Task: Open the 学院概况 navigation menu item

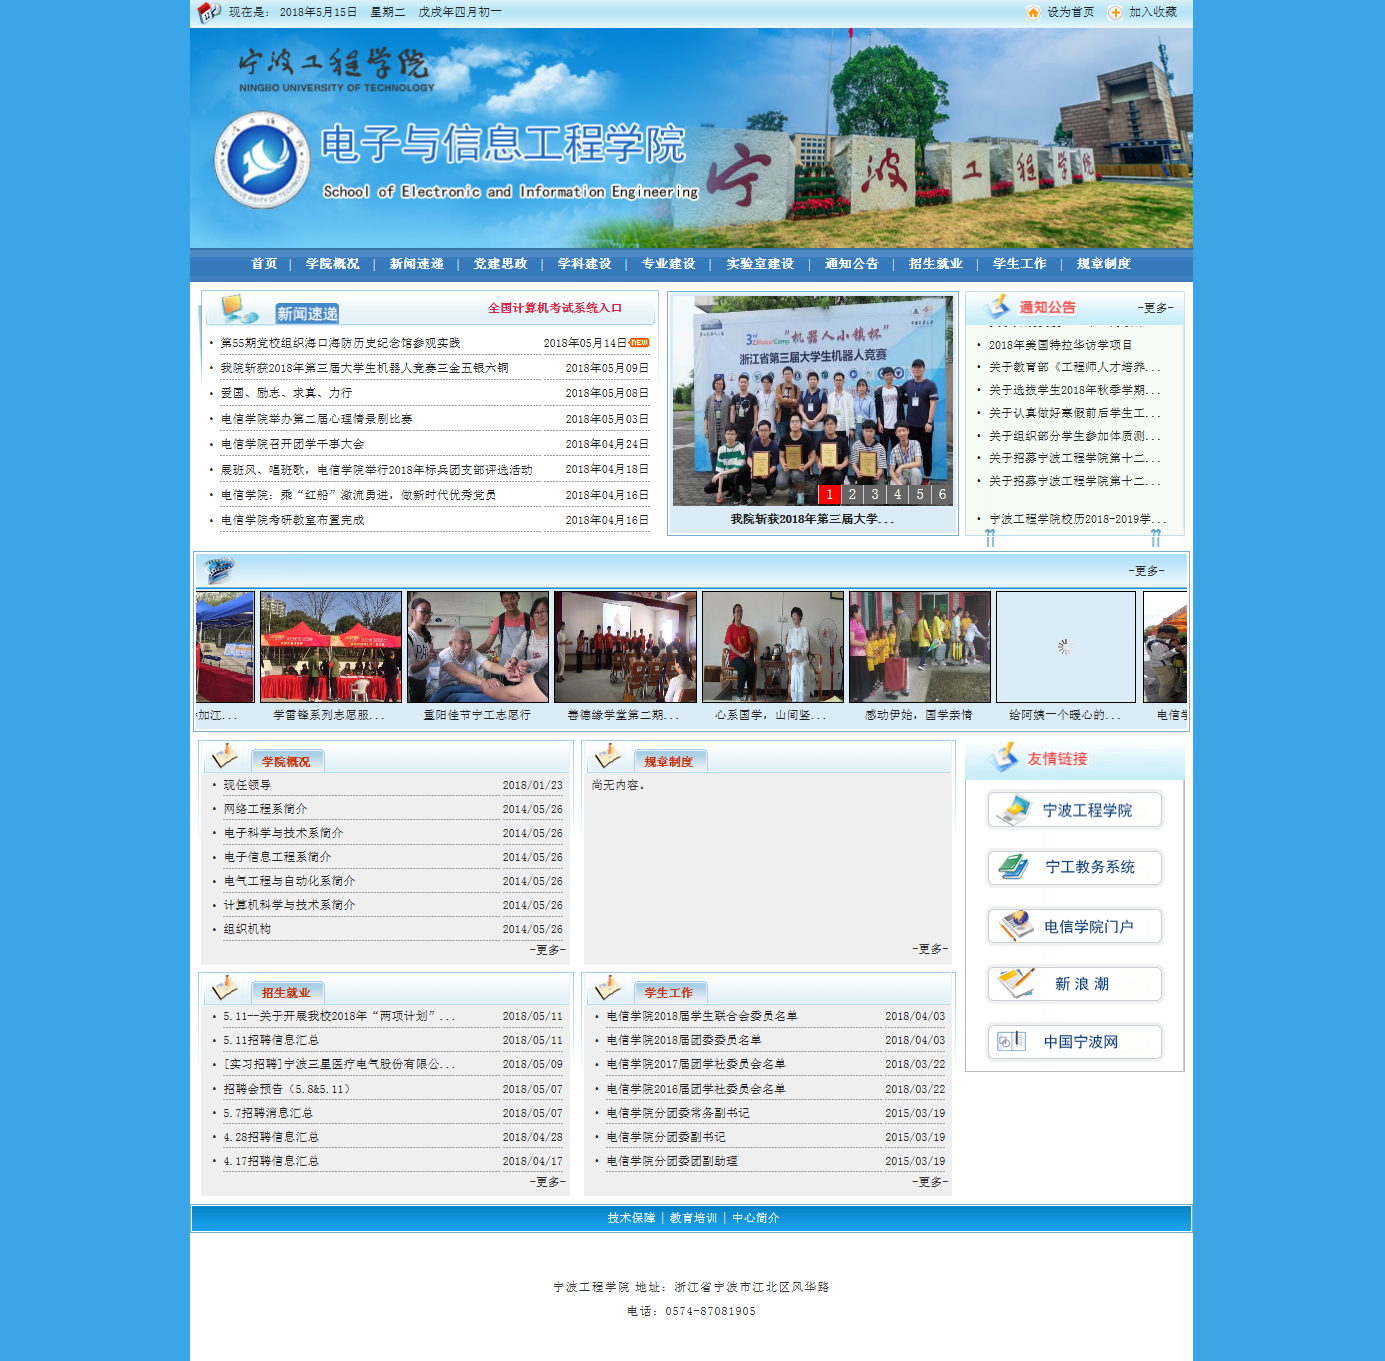Action: (332, 264)
